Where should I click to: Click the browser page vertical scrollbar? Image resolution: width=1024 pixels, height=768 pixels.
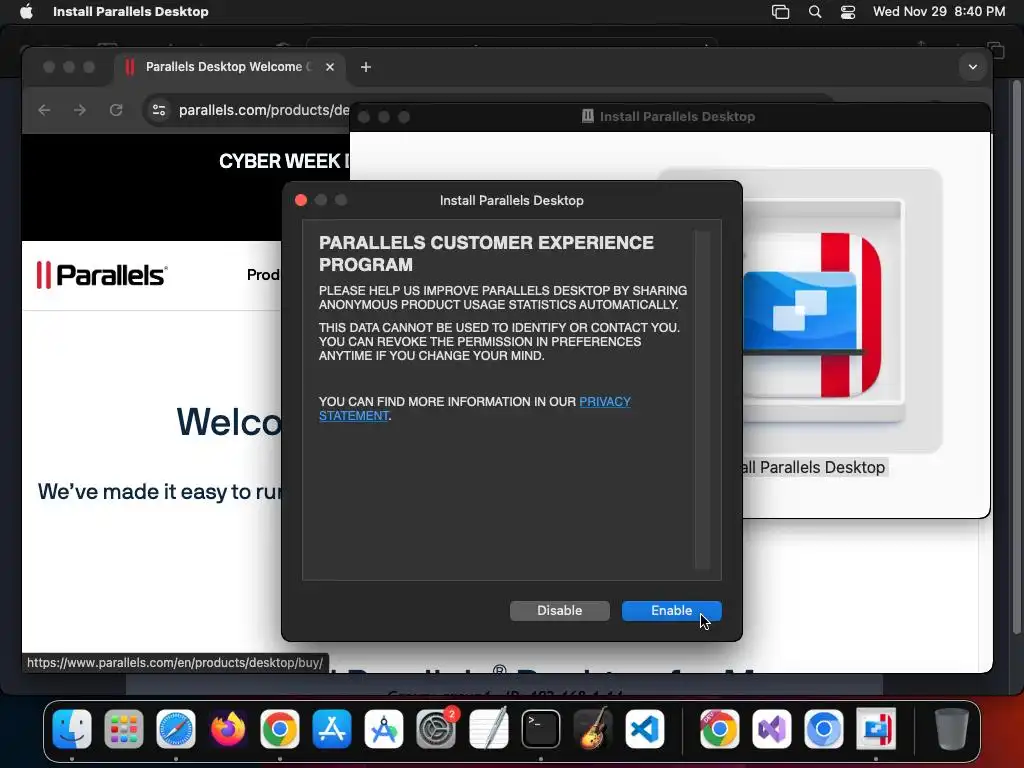[1016, 356]
